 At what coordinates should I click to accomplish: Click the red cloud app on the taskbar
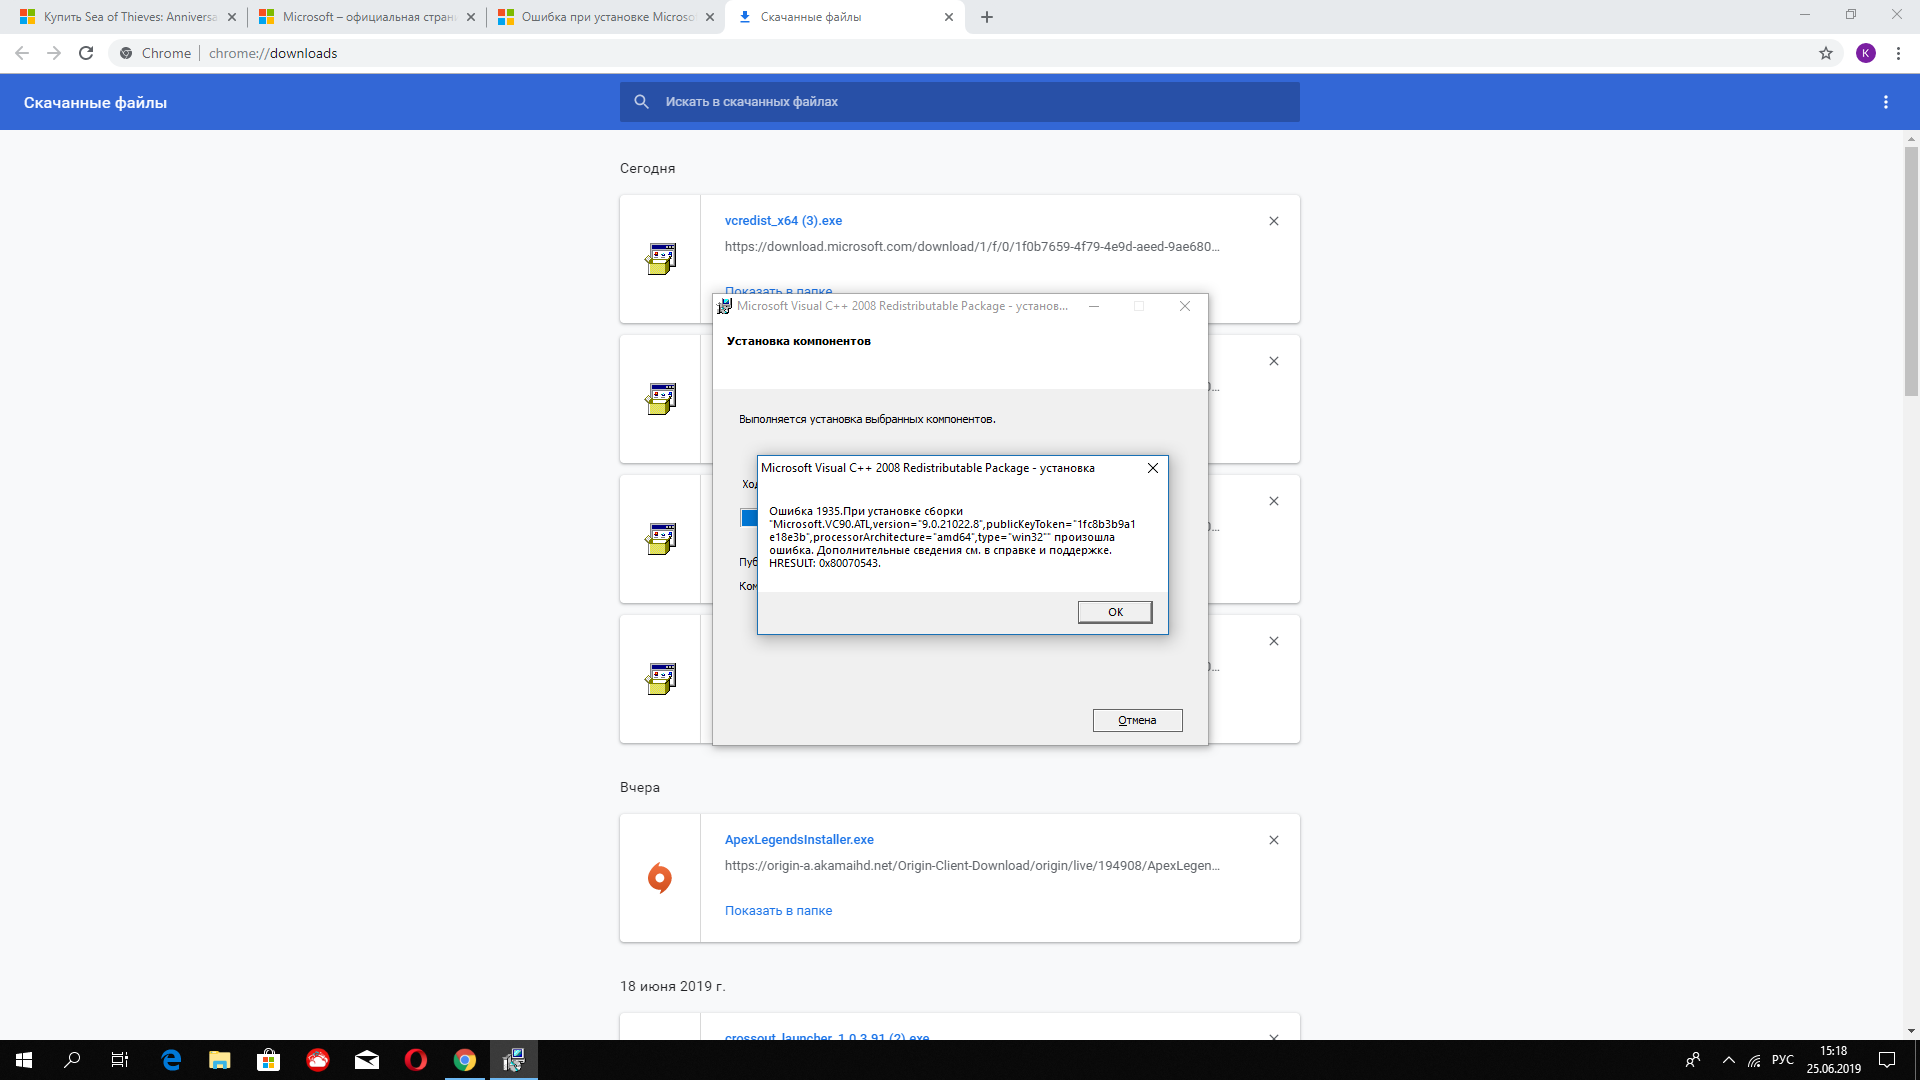(318, 1060)
